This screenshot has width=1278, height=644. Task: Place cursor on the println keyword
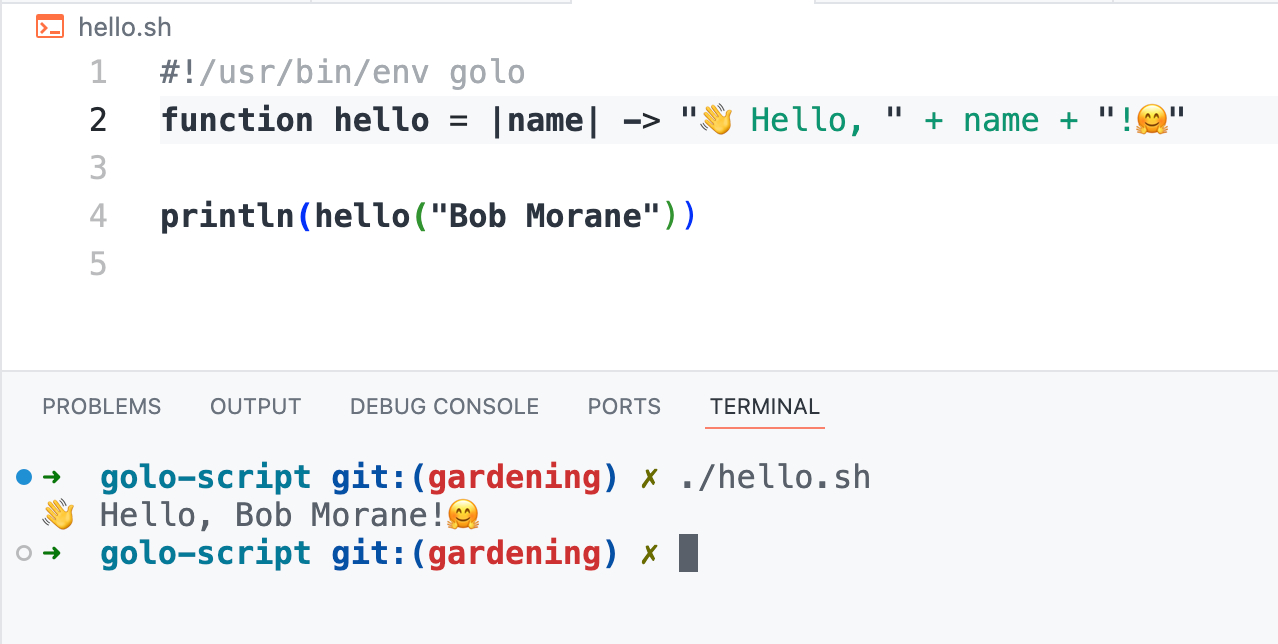click(x=228, y=216)
